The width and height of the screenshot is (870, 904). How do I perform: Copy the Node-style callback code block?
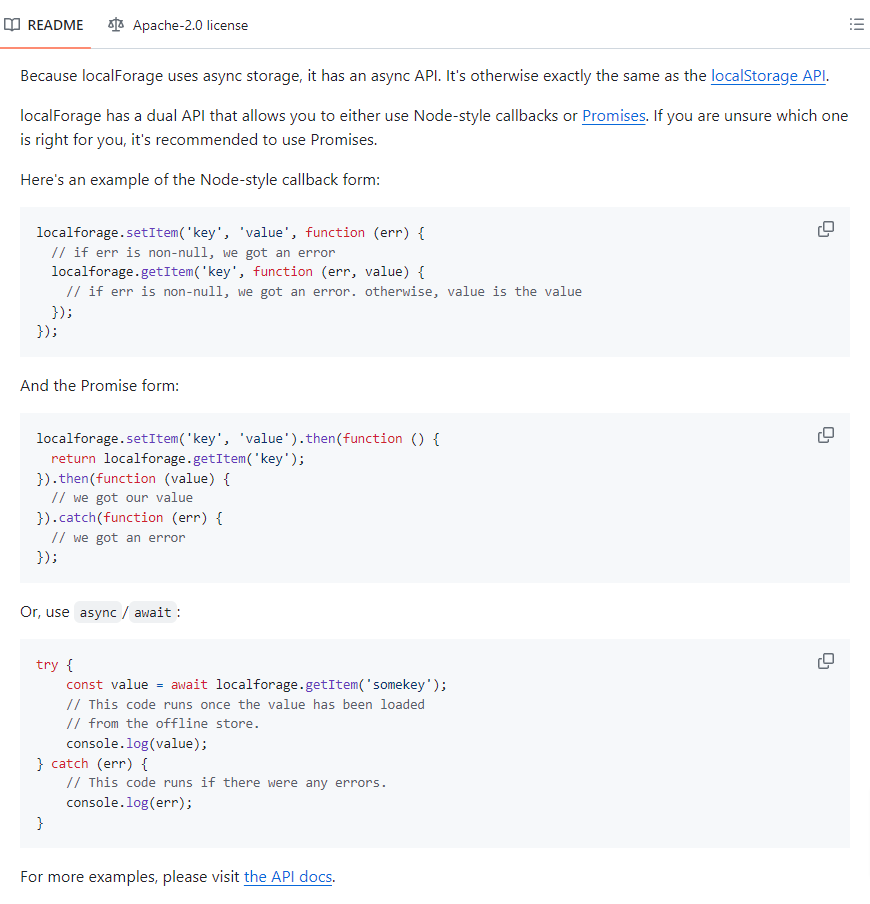point(826,229)
